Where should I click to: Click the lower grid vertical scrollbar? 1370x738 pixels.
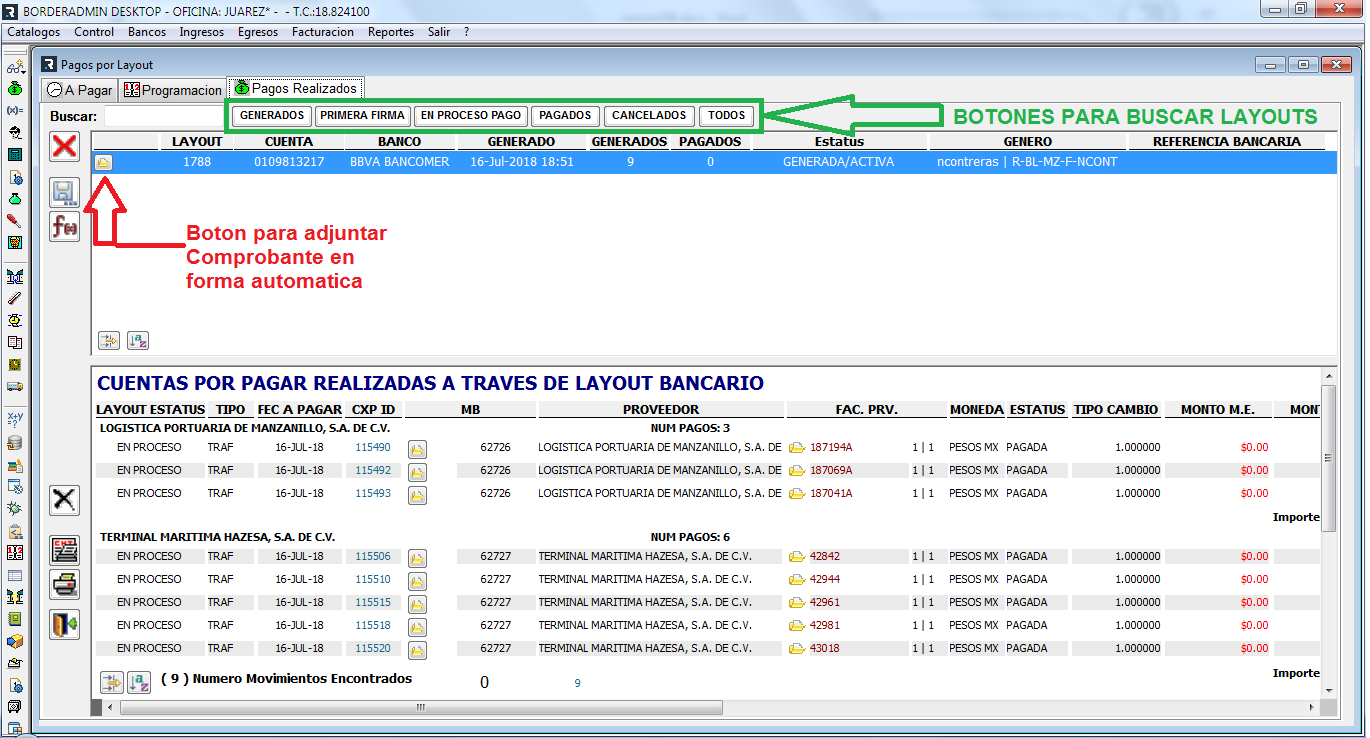click(1329, 458)
